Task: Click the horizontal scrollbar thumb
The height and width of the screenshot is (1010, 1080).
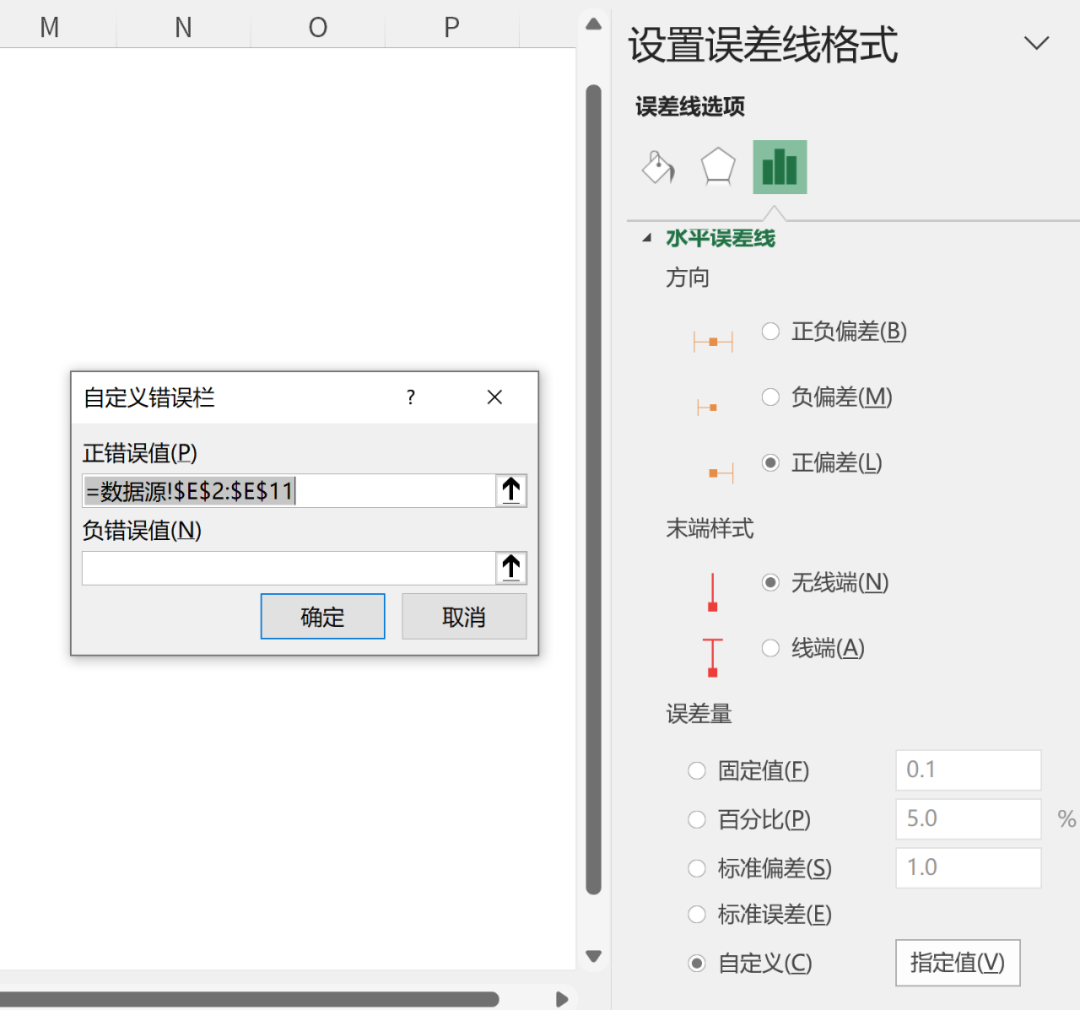Action: (x=250, y=999)
